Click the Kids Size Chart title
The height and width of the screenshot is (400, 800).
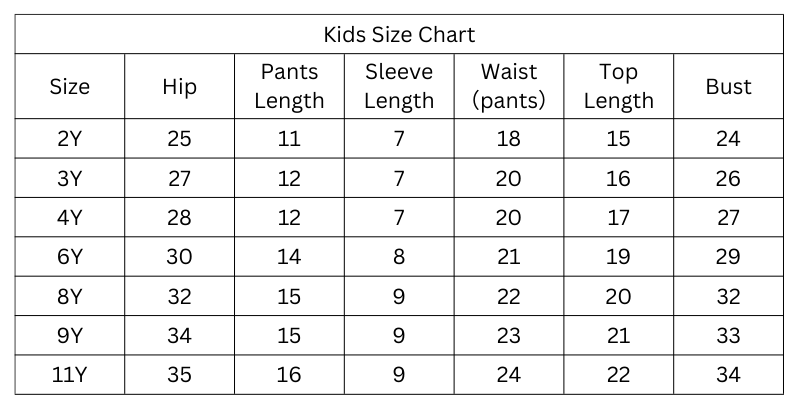click(399, 35)
